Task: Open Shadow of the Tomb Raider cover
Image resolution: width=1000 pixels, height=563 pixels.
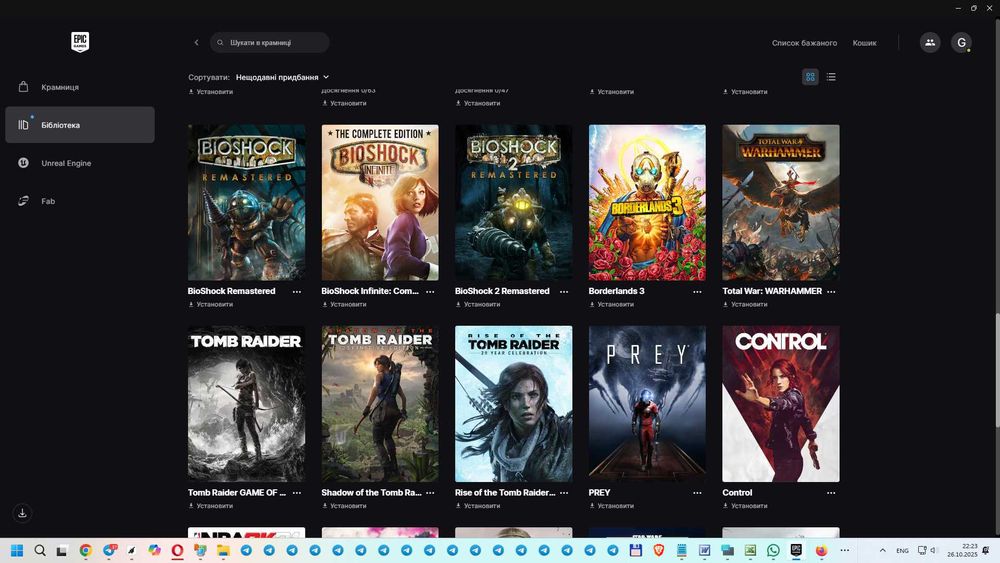Action: (x=380, y=404)
